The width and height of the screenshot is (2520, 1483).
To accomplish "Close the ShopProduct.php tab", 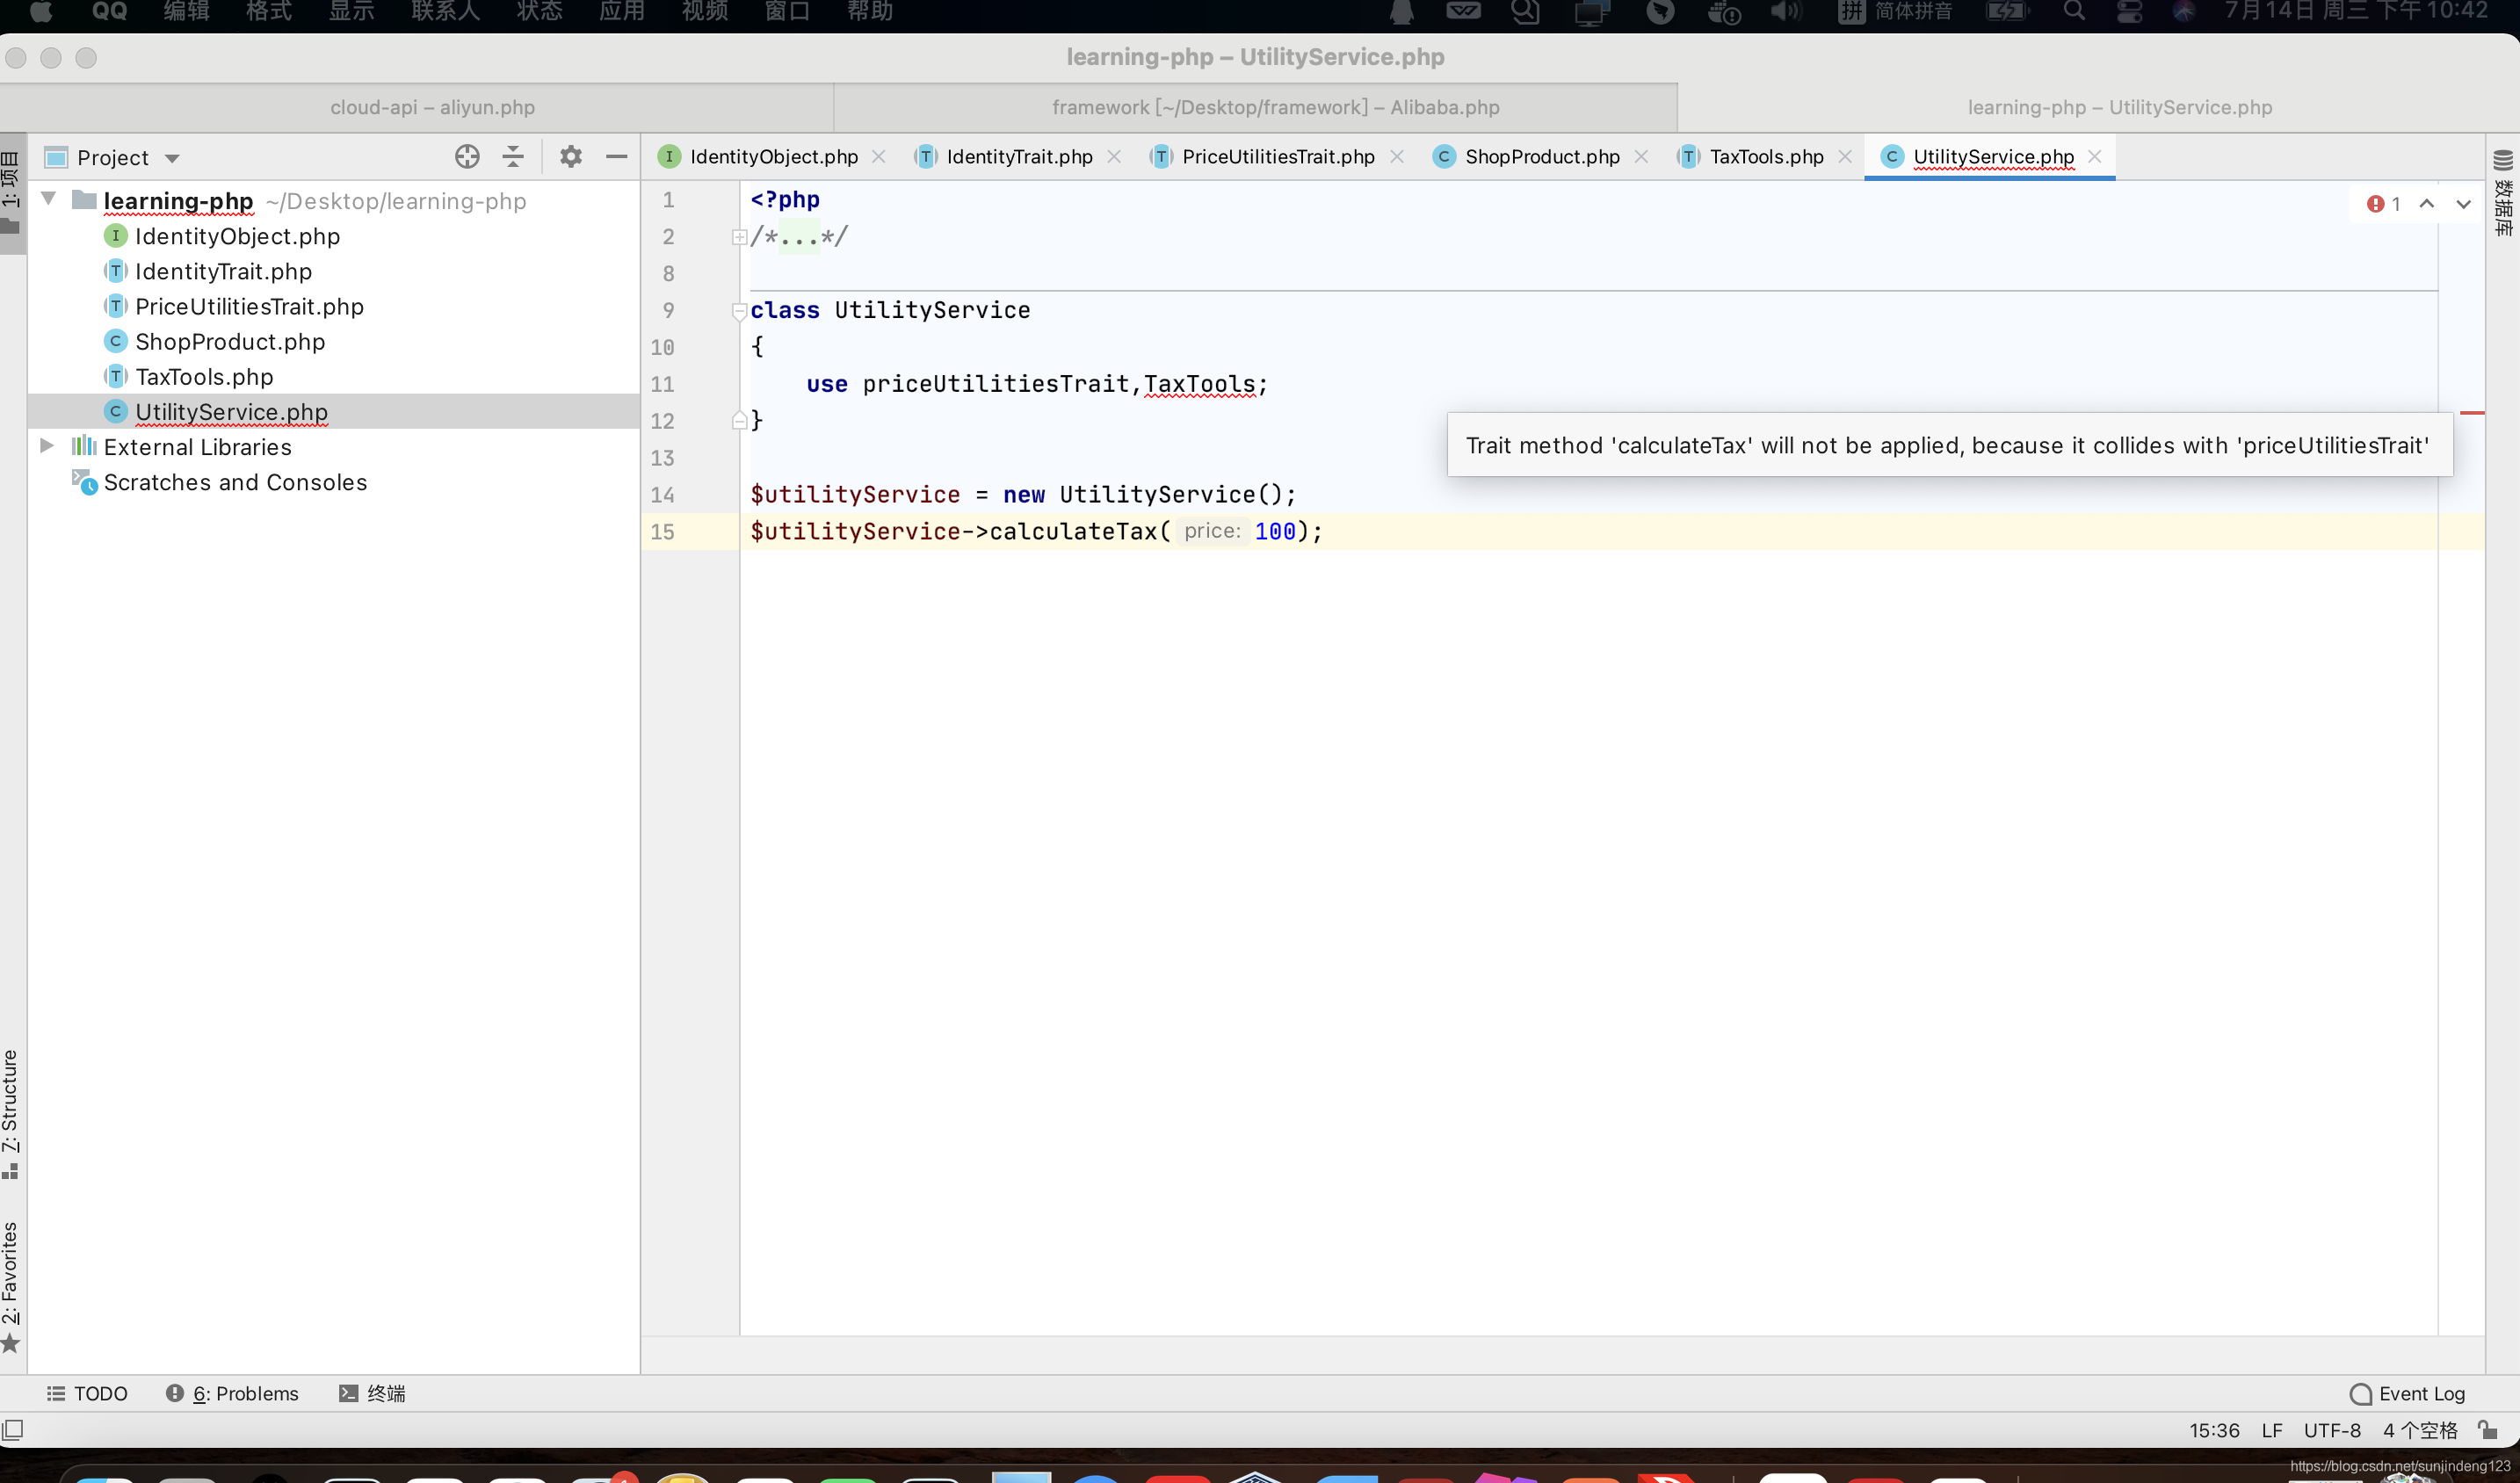I will 1641,157.
